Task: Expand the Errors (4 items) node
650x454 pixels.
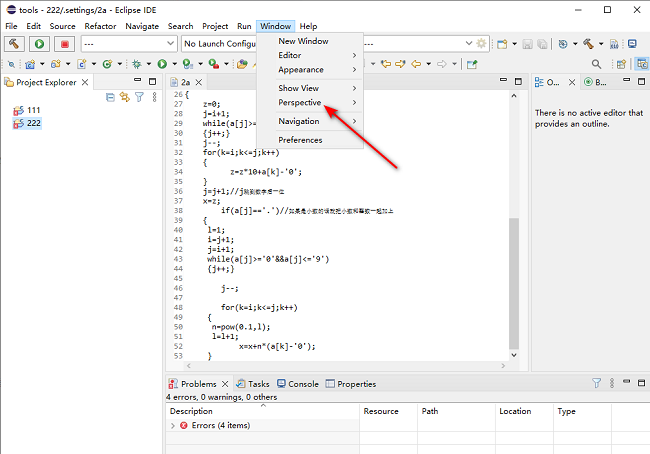Action: click(x=174, y=426)
